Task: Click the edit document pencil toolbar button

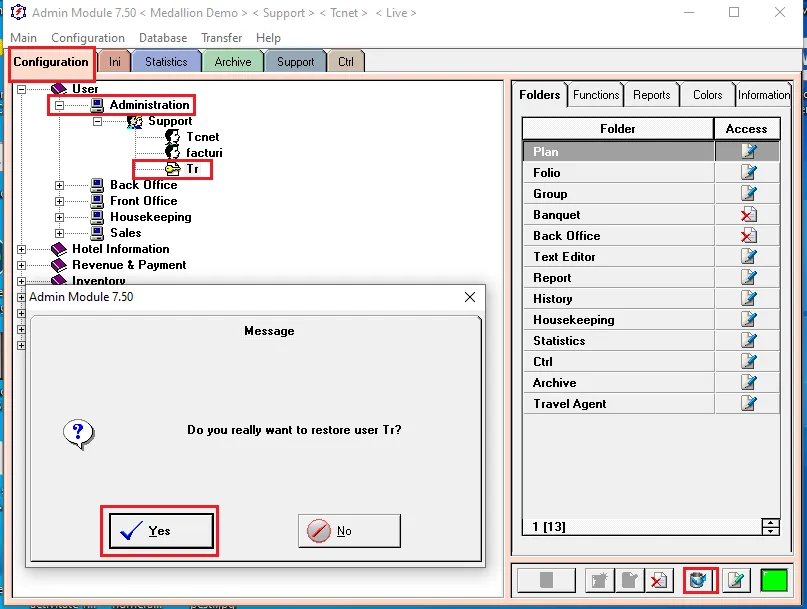Action: [736, 581]
